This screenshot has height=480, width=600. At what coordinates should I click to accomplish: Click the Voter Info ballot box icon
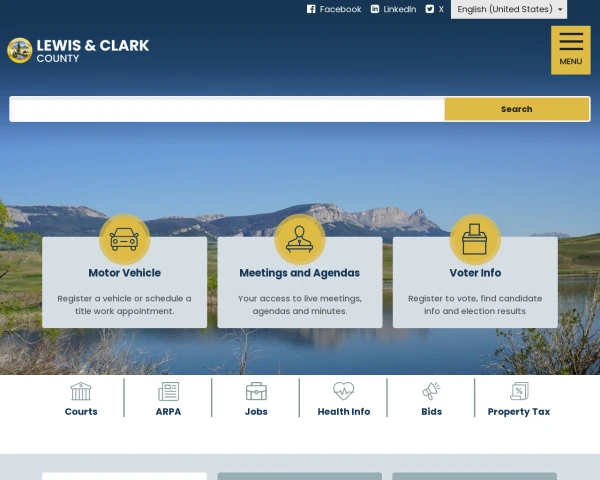coord(475,239)
